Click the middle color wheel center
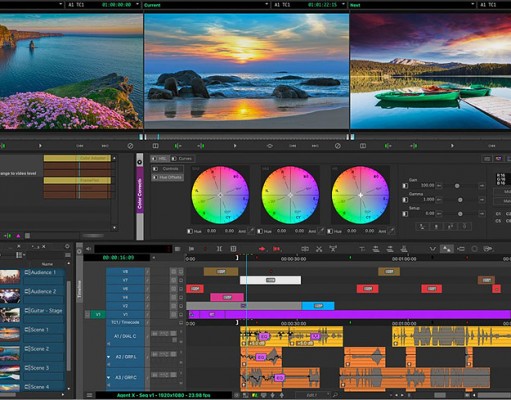 pyautogui.click(x=290, y=195)
